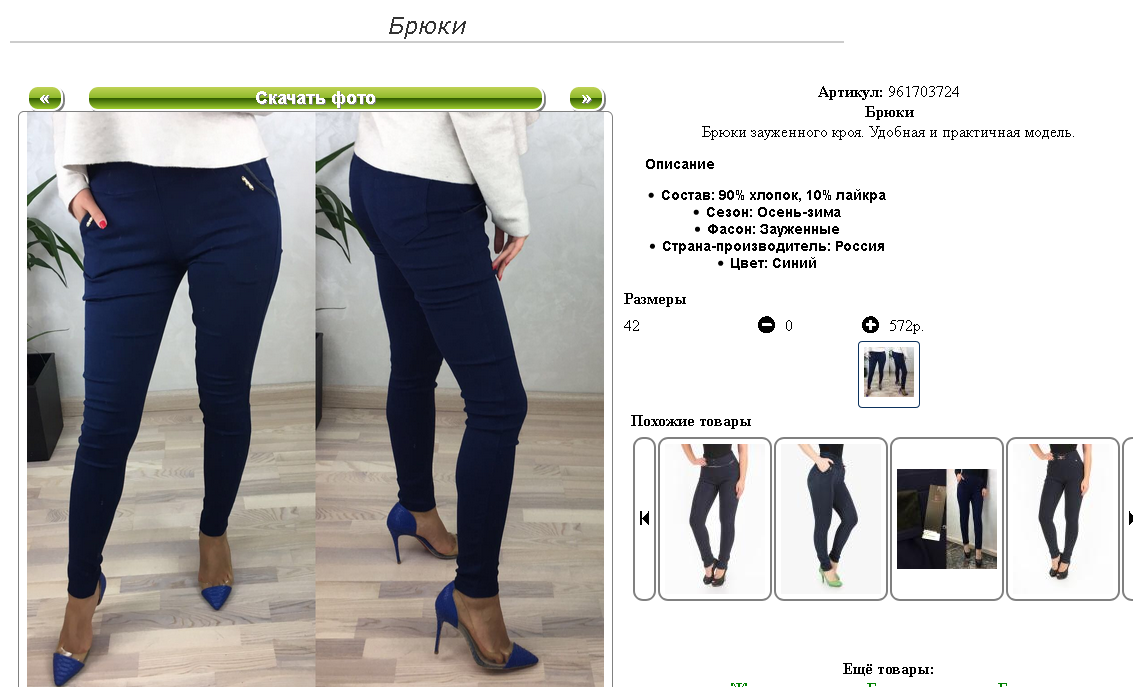The width and height of the screenshot is (1133, 687).
Task: Click the Похожие товары heading
Action: tap(691, 421)
